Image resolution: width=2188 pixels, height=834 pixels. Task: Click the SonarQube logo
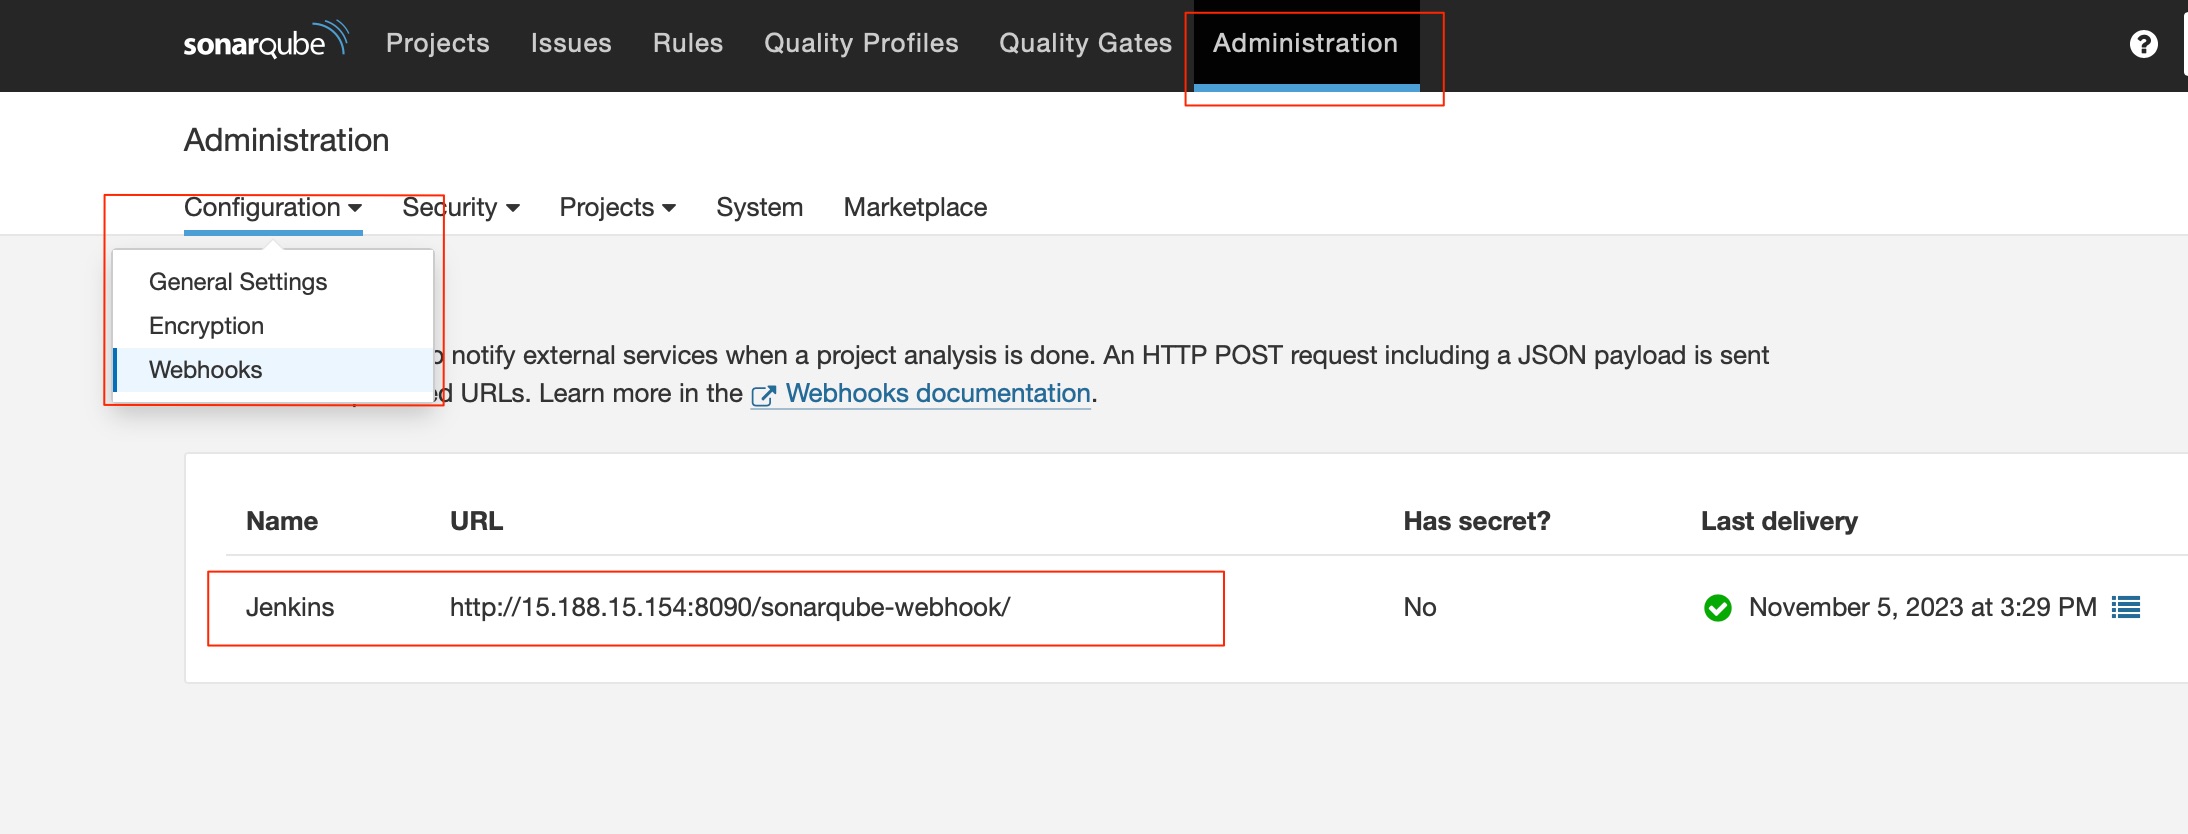click(266, 41)
